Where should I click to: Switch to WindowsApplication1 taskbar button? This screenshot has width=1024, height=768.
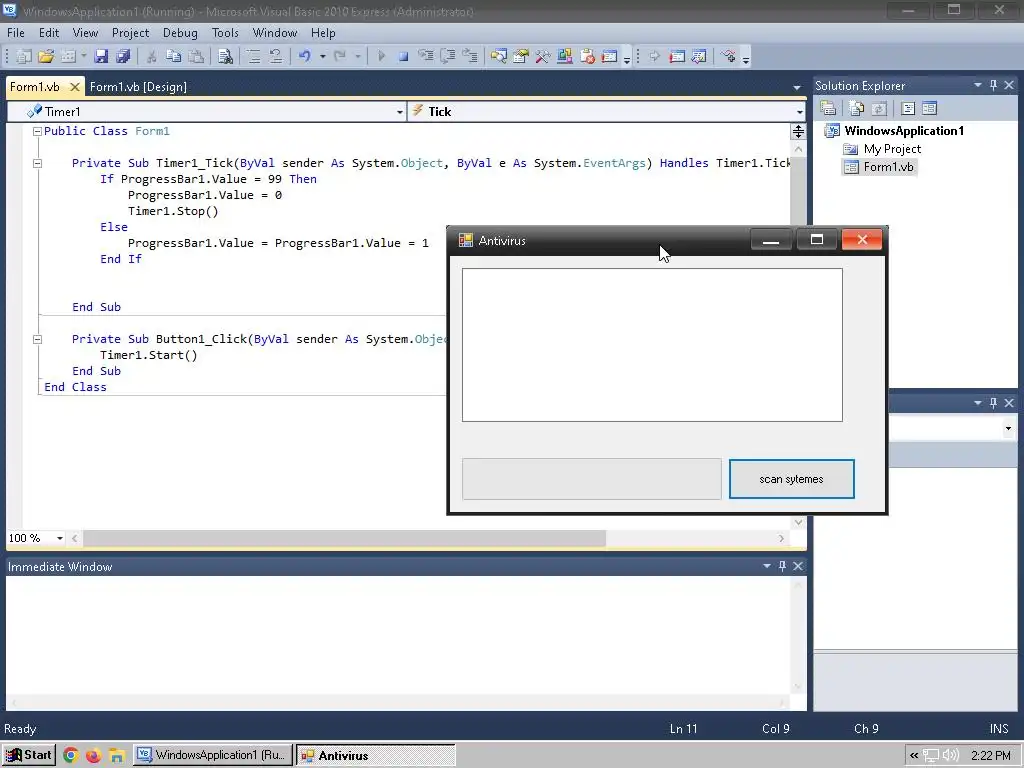[x=212, y=755]
